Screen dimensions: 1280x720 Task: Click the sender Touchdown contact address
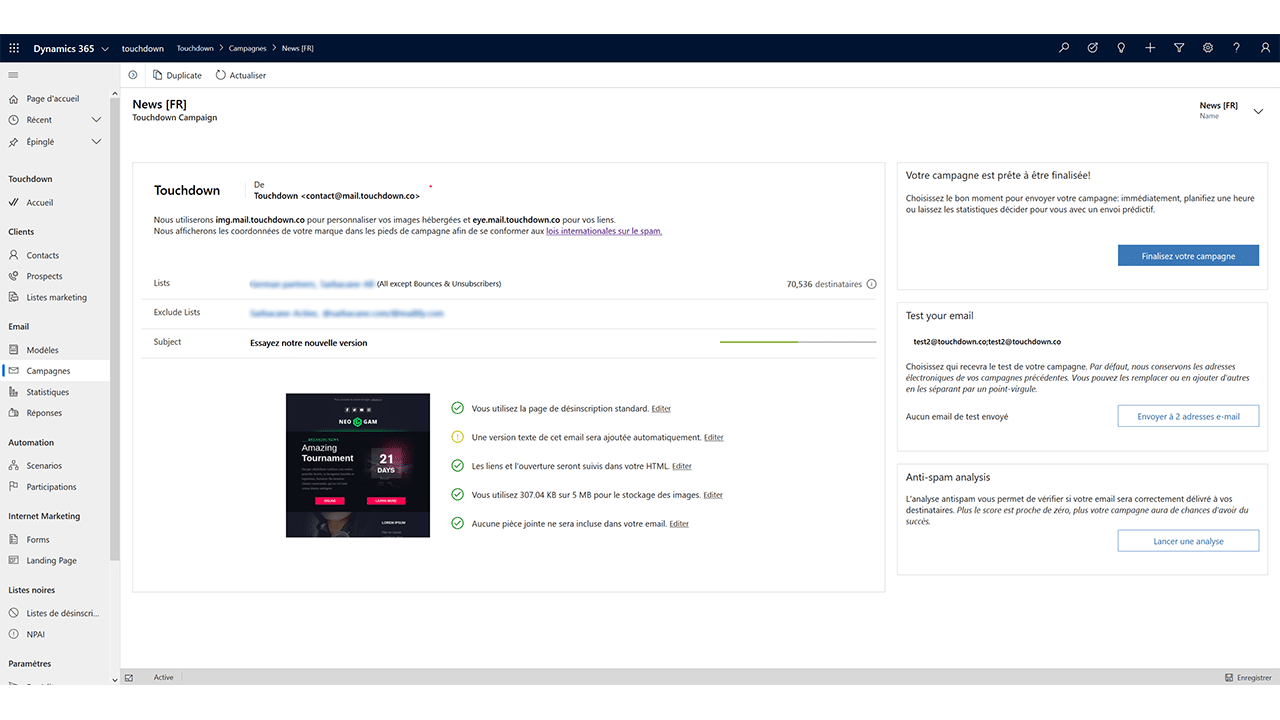click(337, 196)
